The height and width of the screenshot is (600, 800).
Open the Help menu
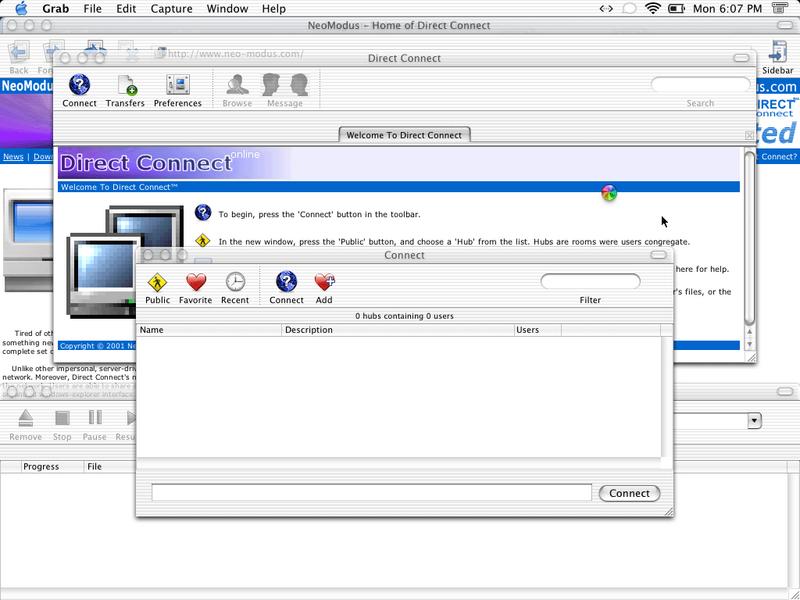tap(274, 9)
